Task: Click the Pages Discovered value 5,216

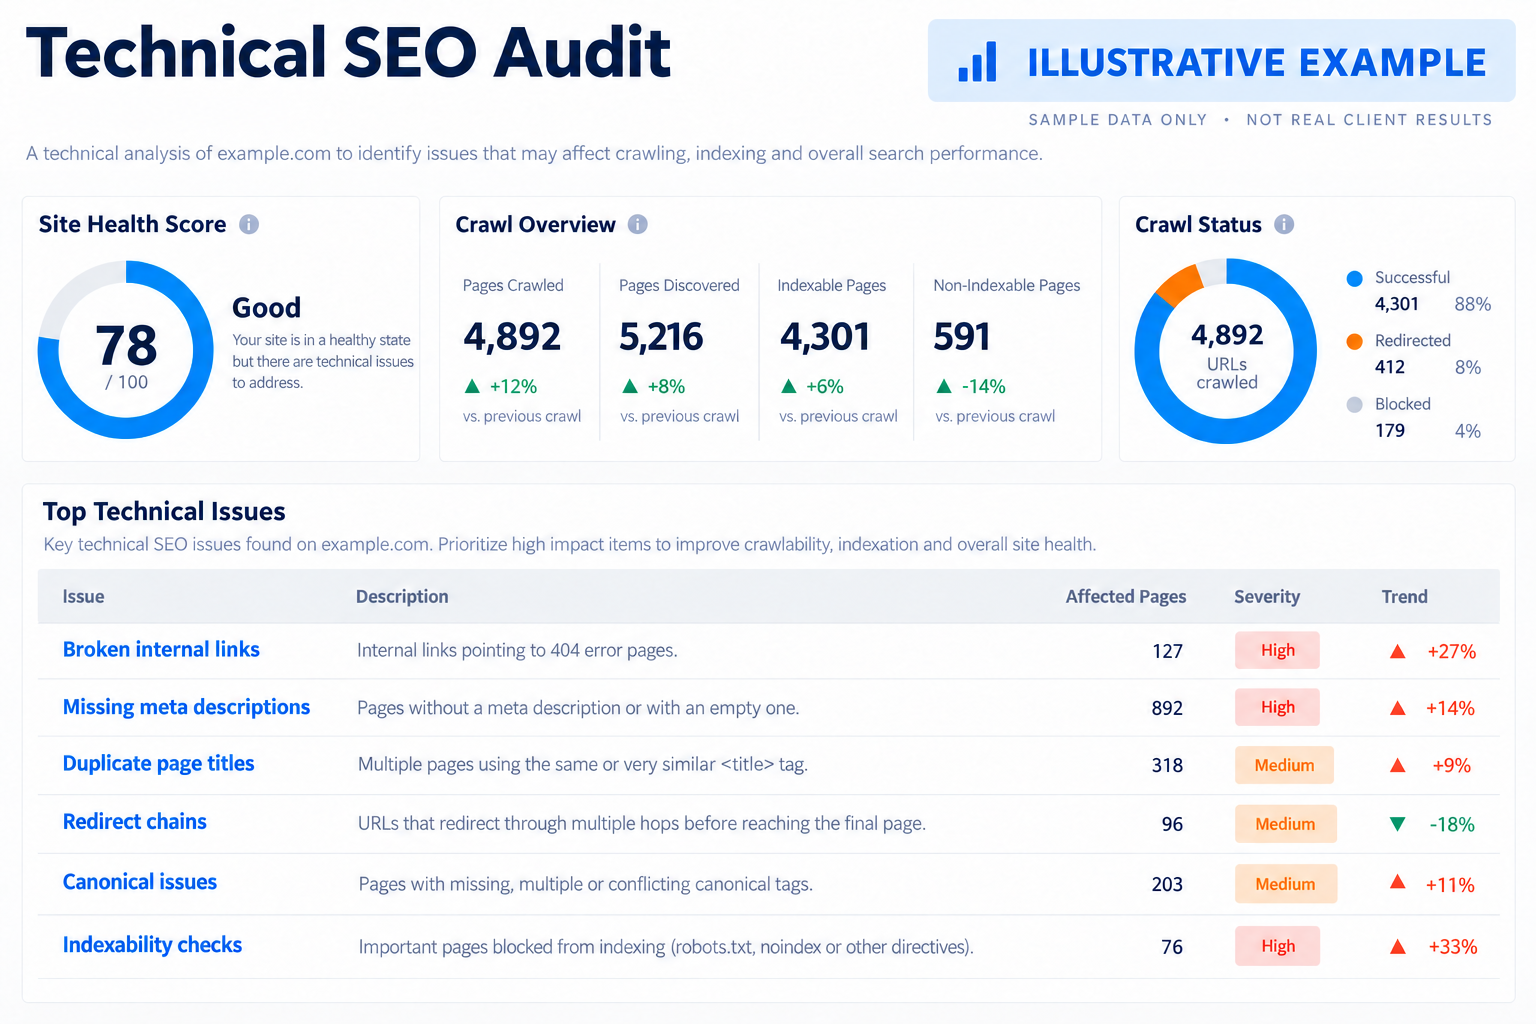Action: pyautogui.click(x=661, y=337)
